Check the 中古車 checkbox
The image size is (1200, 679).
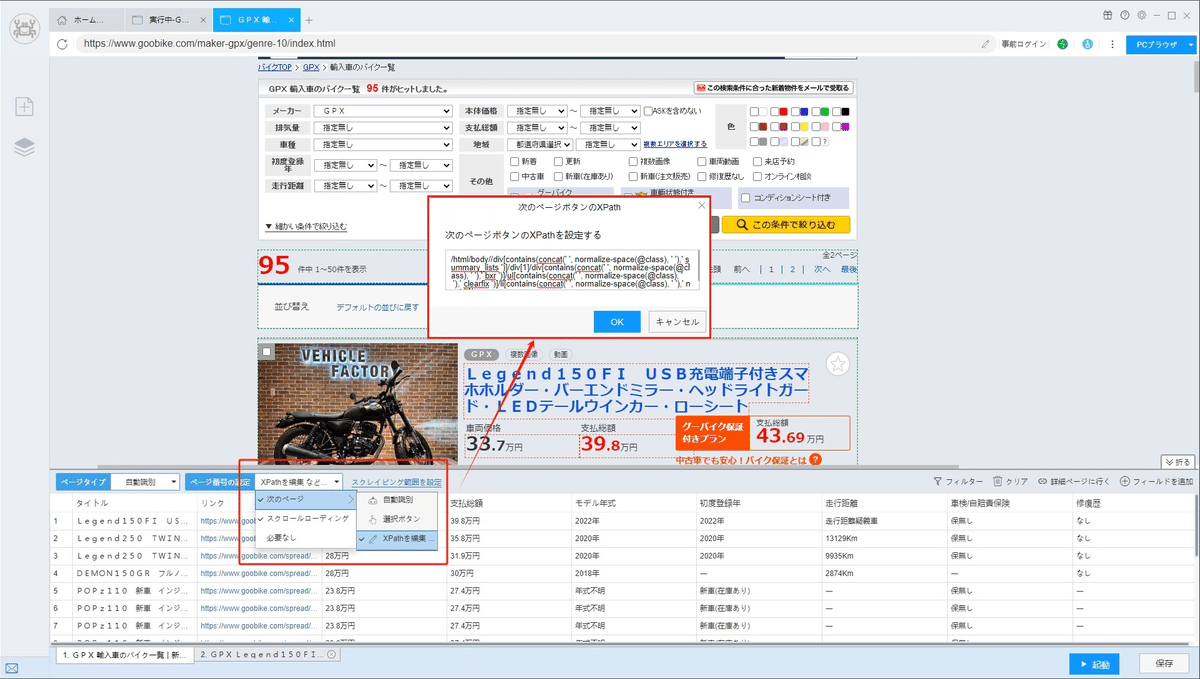[x=515, y=177]
